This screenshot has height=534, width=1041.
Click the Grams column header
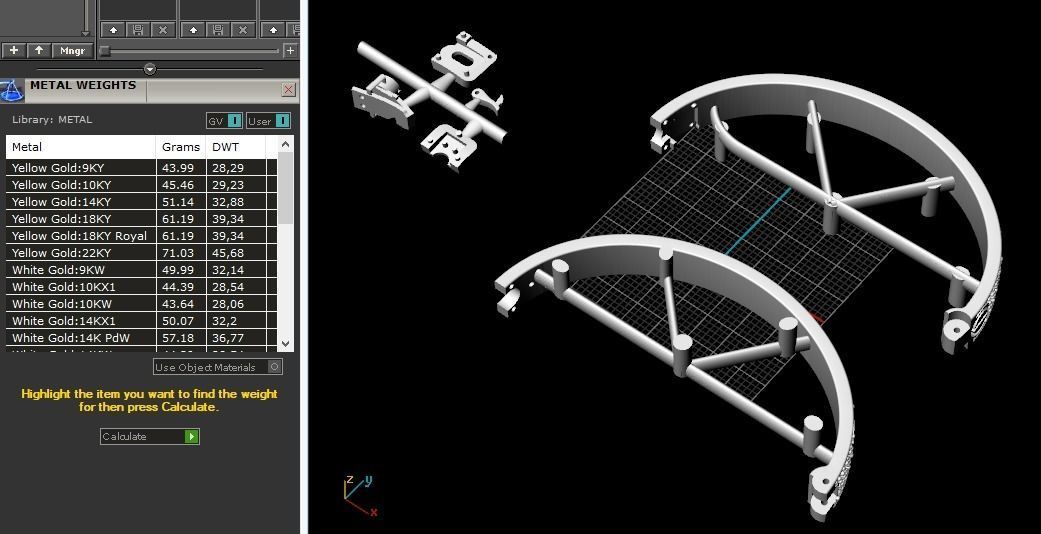click(x=181, y=147)
